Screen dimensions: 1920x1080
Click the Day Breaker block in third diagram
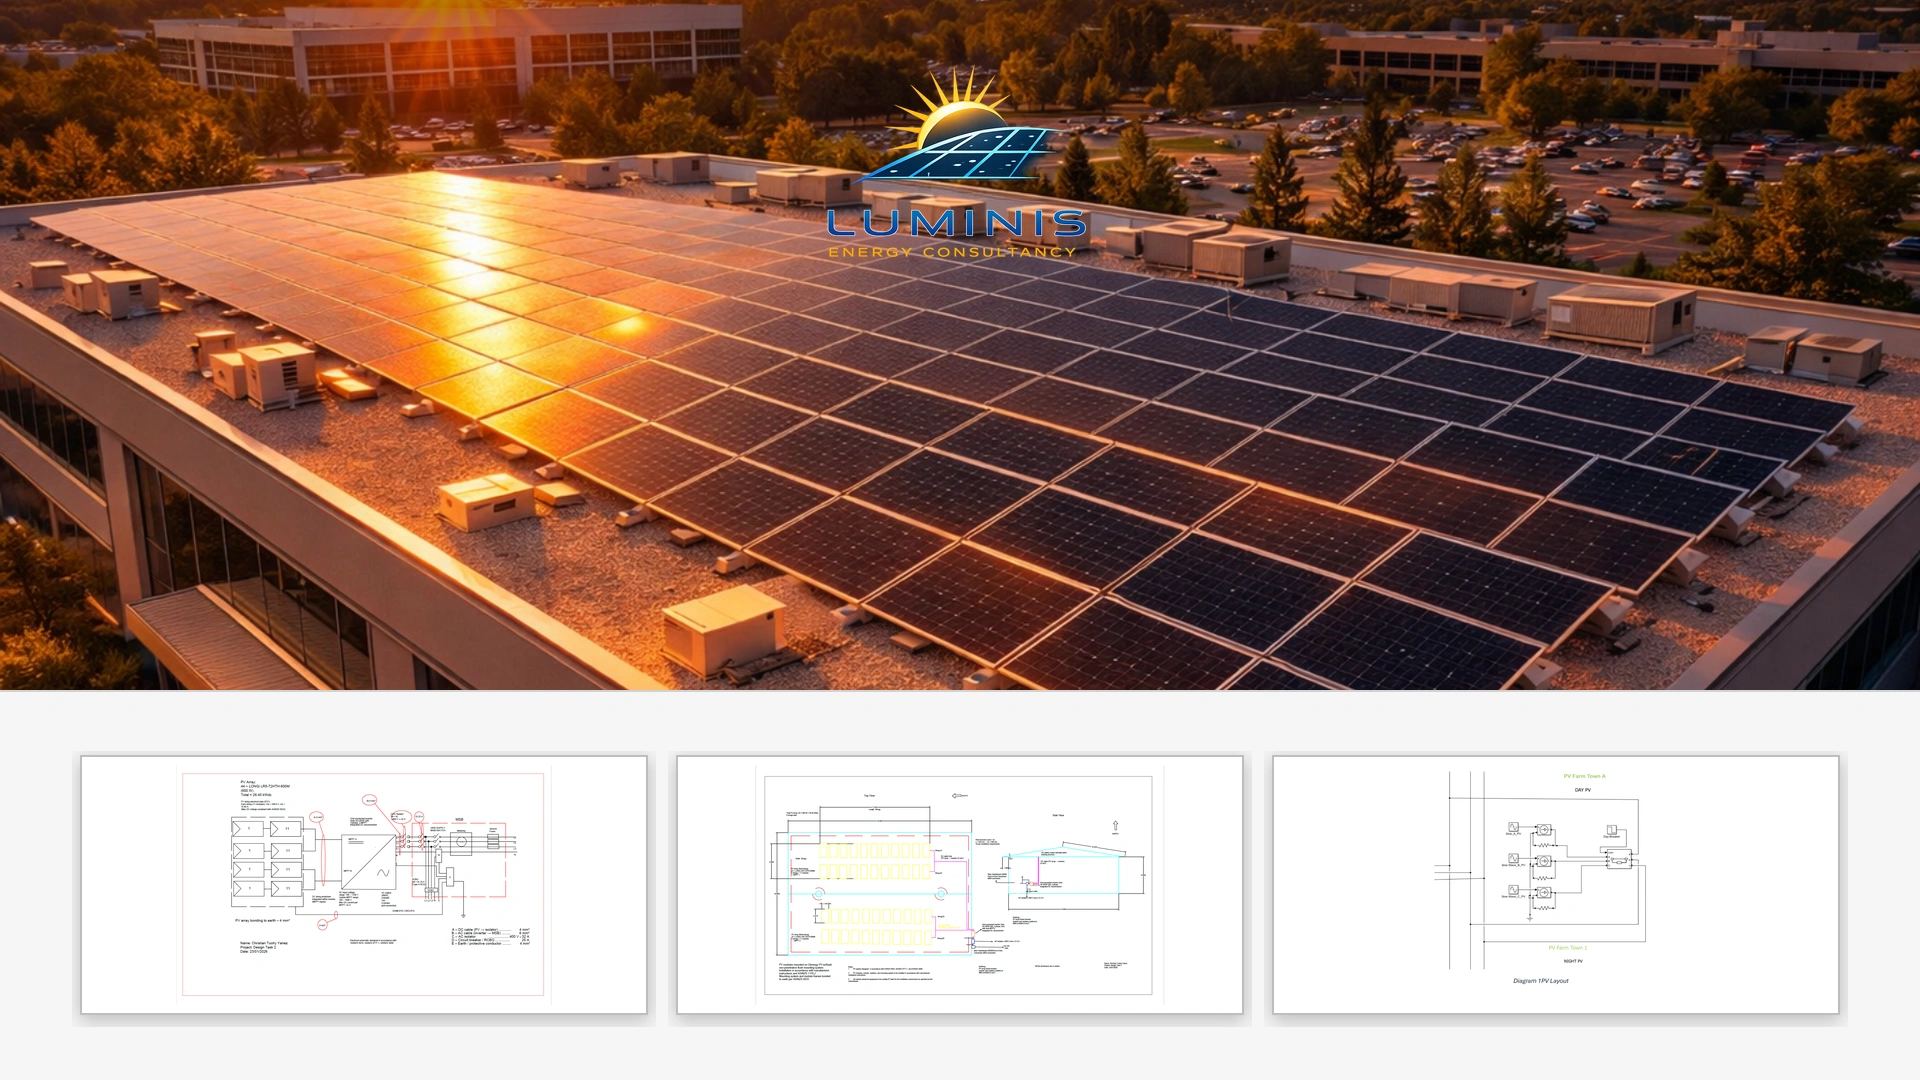coord(1612,832)
